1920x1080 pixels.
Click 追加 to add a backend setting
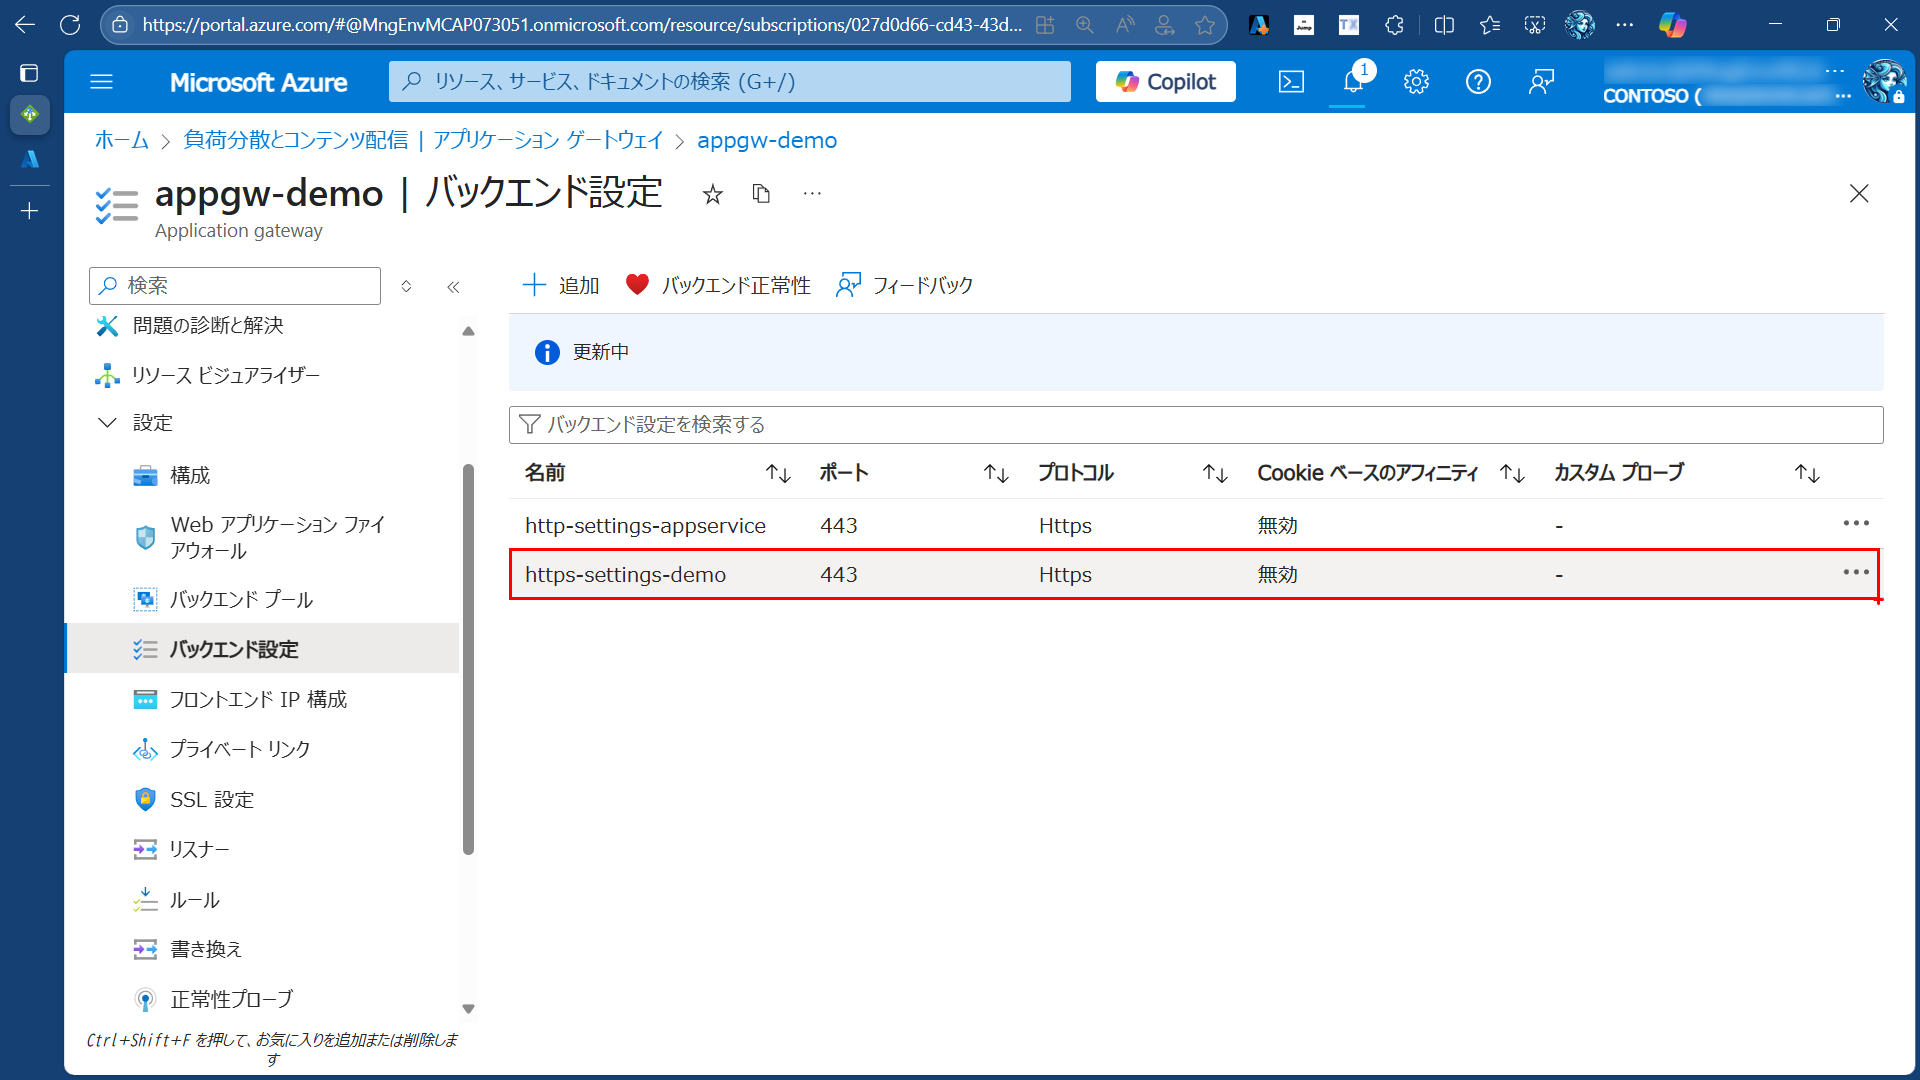[x=561, y=286]
